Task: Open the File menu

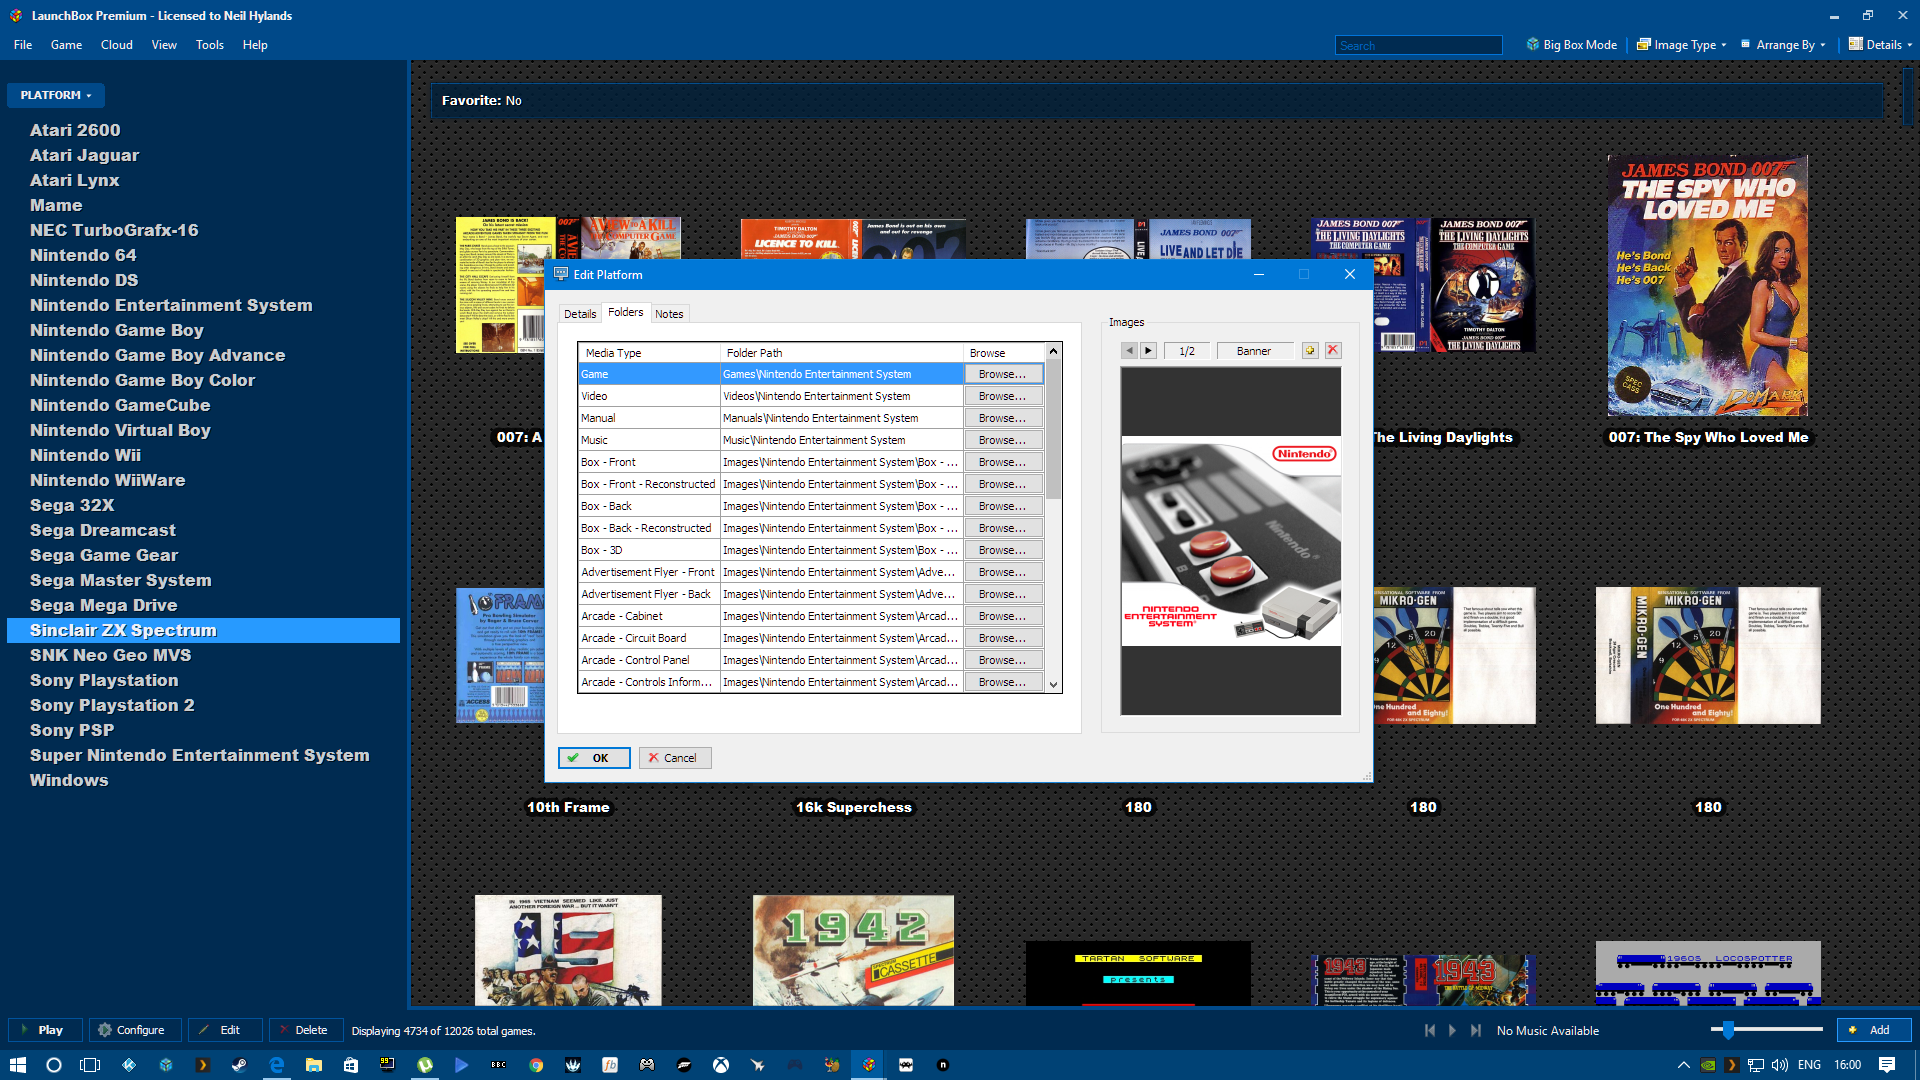Action: [23, 45]
